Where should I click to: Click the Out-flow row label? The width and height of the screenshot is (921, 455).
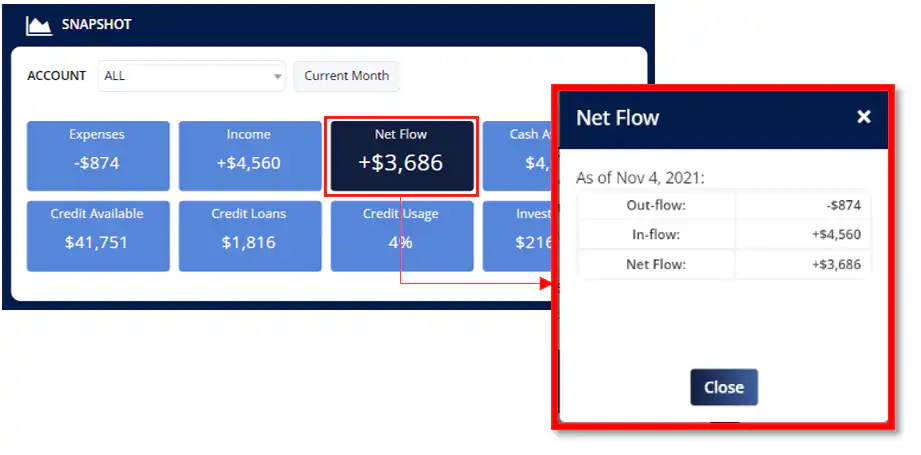[x=656, y=205]
